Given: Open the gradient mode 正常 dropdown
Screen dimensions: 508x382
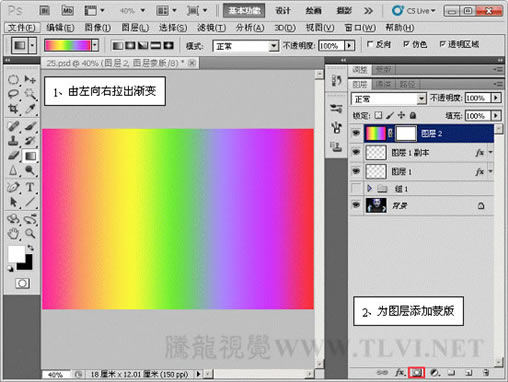Looking at the screenshot, I should [x=245, y=46].
